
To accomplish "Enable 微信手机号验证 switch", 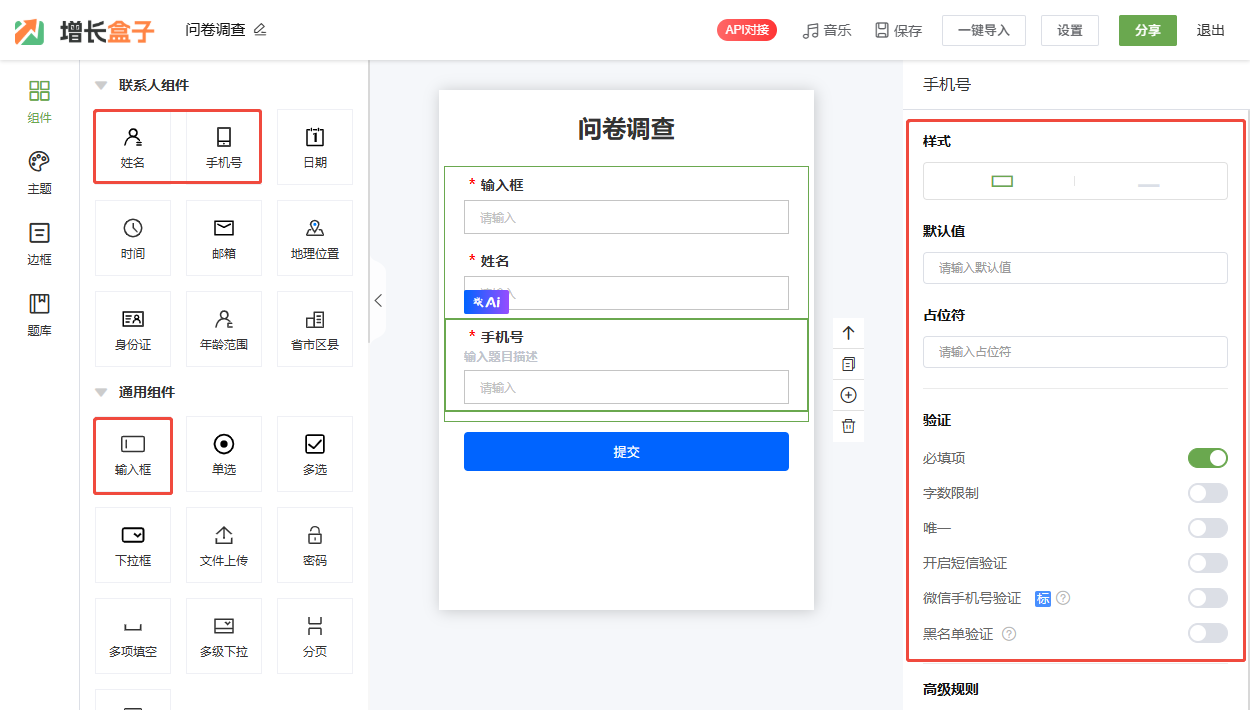I will (1208, 598).
